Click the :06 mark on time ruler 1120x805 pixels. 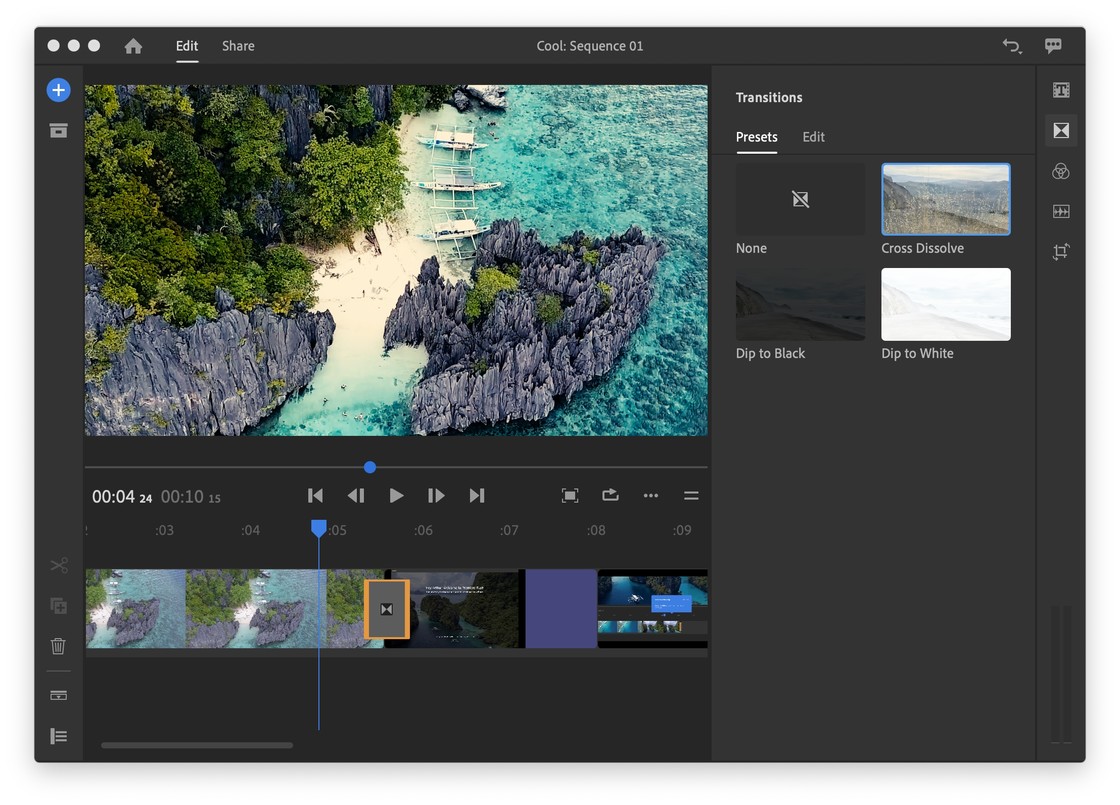[x=423, y=530]
